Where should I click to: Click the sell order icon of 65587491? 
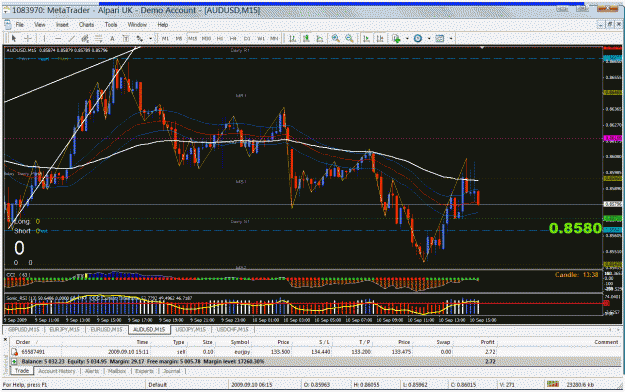pyautogui.click(x=14, y=352)
